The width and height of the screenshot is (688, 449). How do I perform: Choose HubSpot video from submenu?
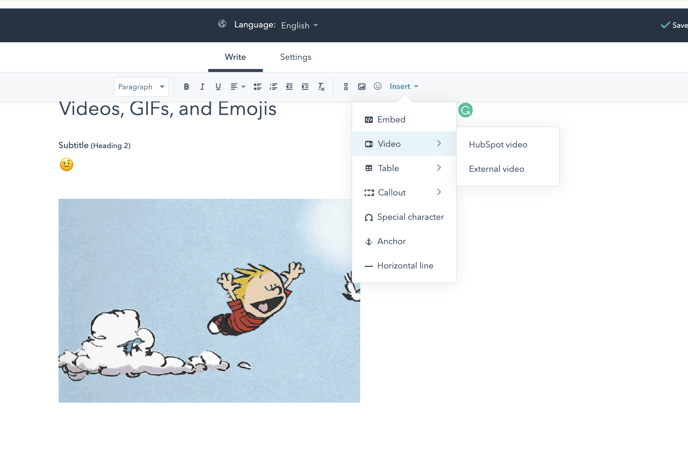pos(498,145)
